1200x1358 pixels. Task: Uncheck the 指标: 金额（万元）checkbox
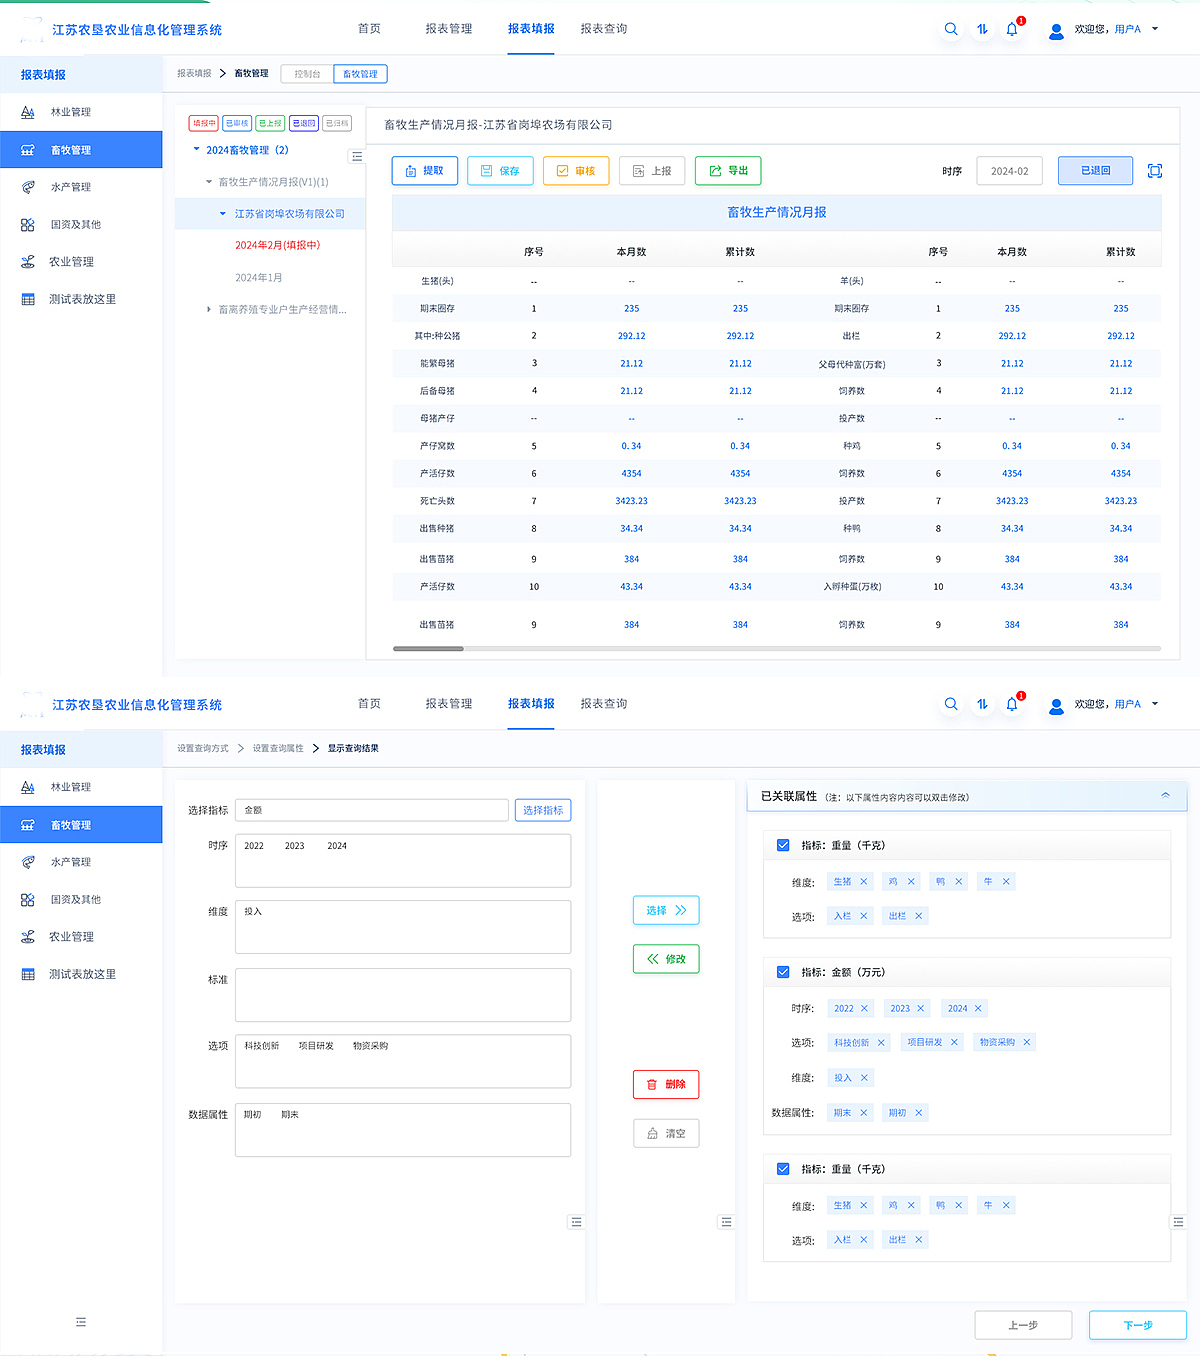tap(783, 972)
